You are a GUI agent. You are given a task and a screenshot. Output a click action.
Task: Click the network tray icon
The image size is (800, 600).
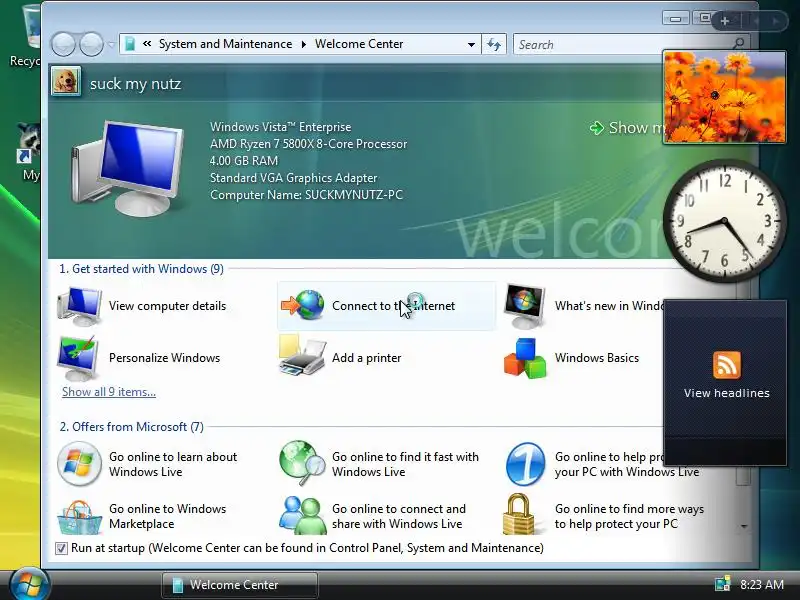click(x=722, y=584)
